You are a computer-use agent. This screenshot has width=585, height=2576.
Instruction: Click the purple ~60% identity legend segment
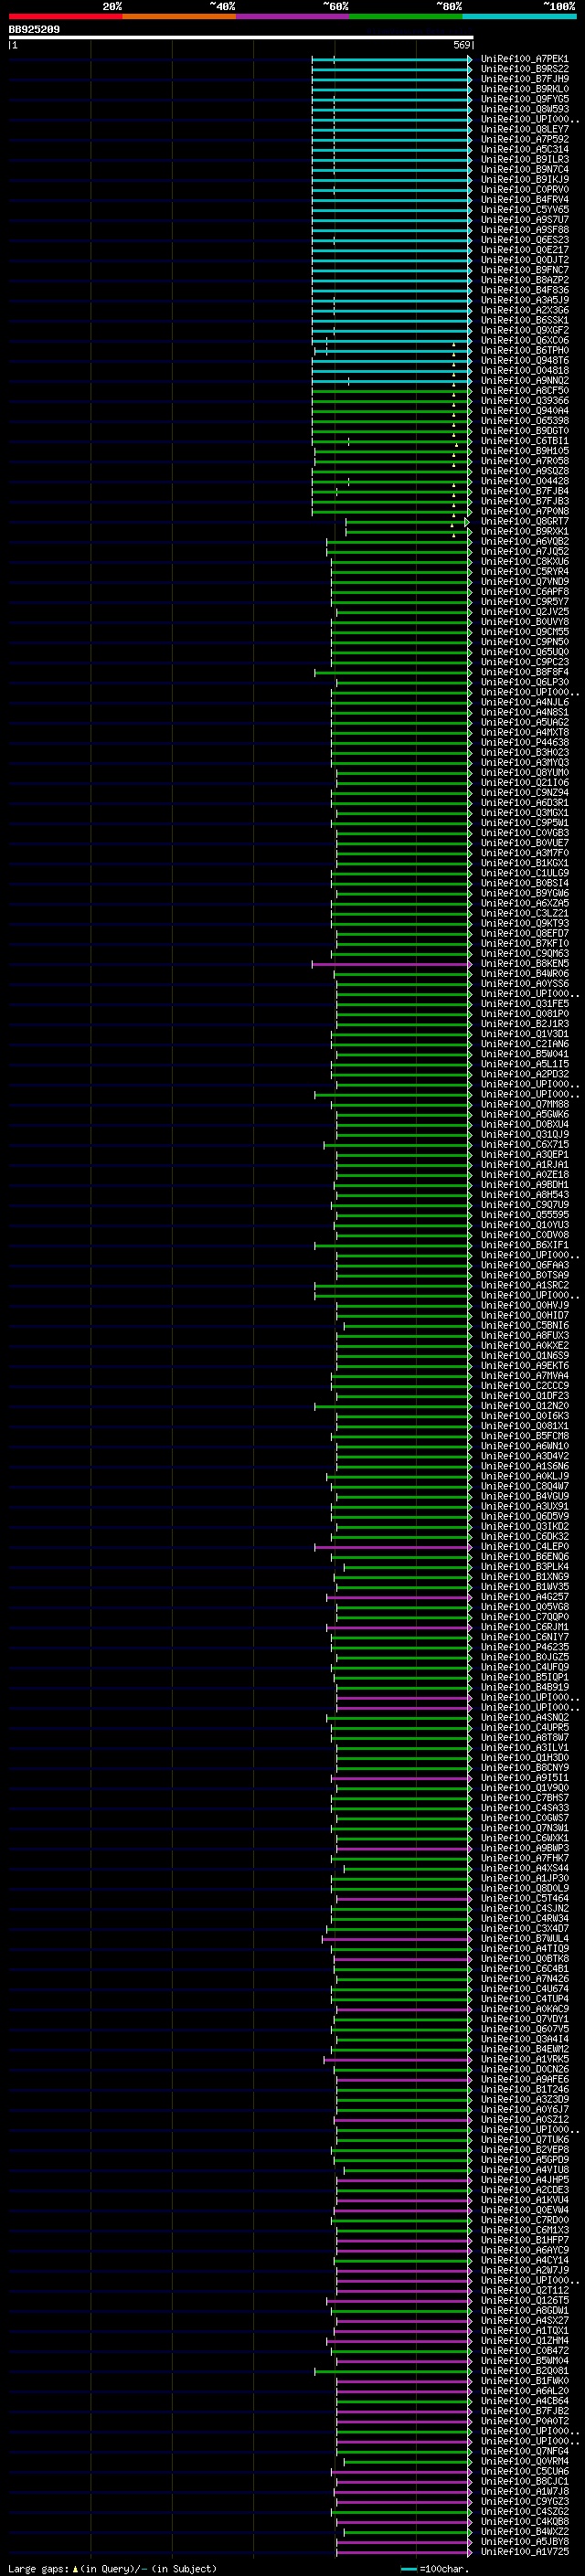click(x=292, y=17)
